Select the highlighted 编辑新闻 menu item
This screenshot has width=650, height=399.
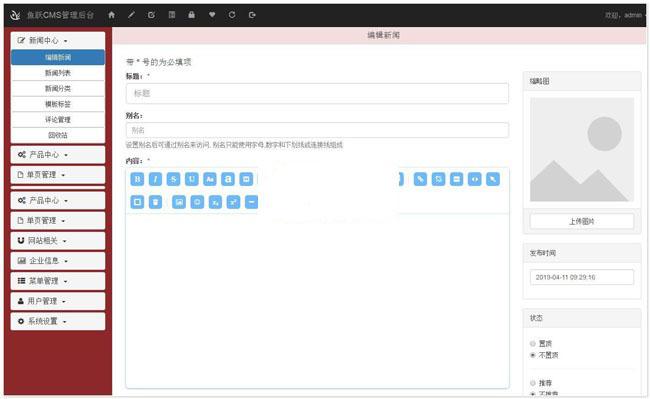click(58, 57)
